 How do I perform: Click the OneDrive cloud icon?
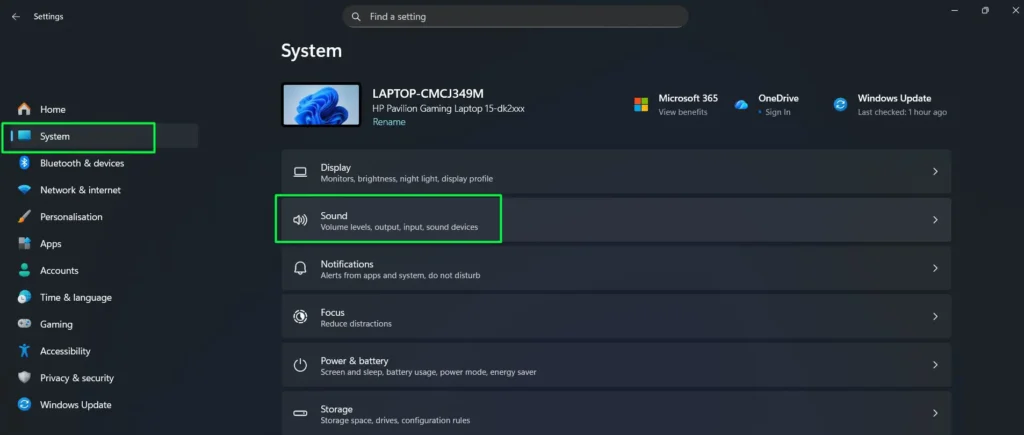741,105
